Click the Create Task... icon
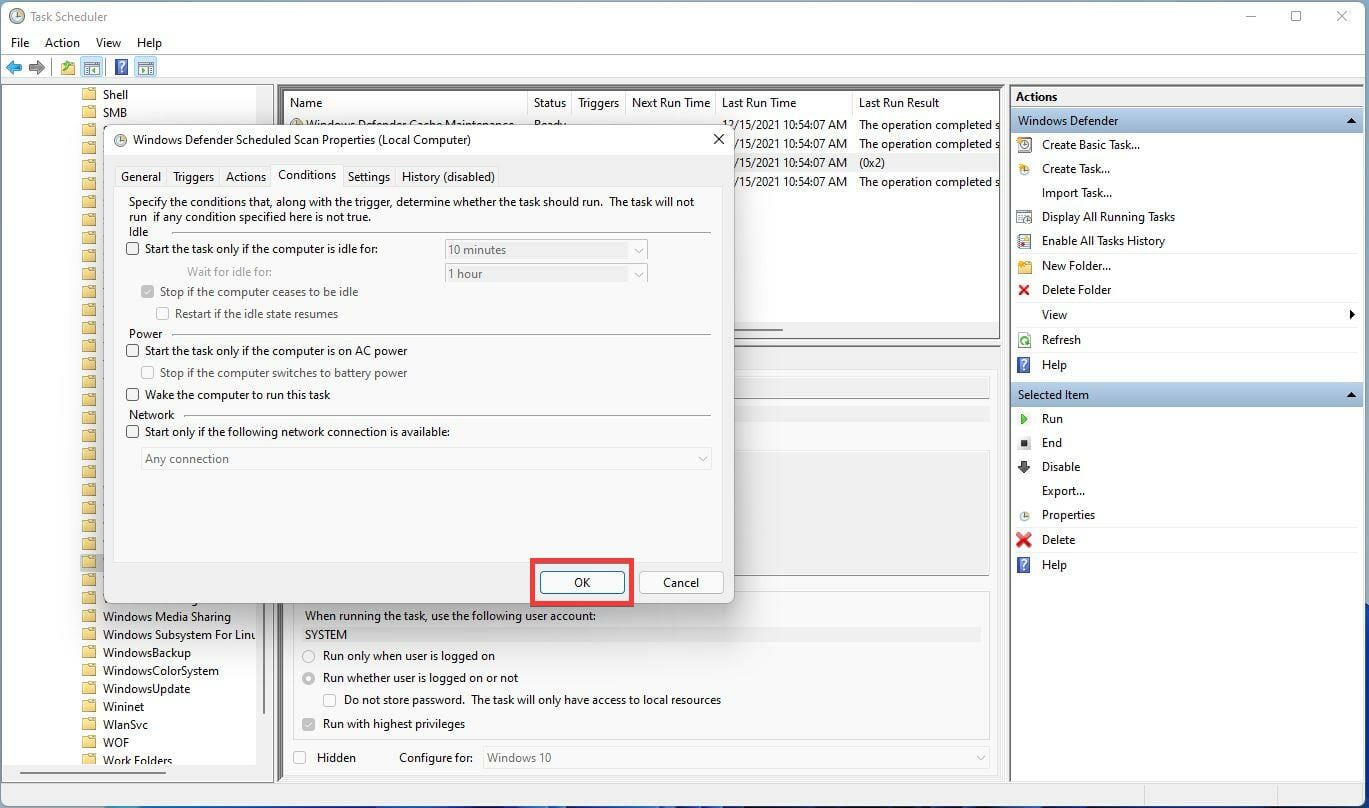The image size is (1369, 808). [1024, 169]
